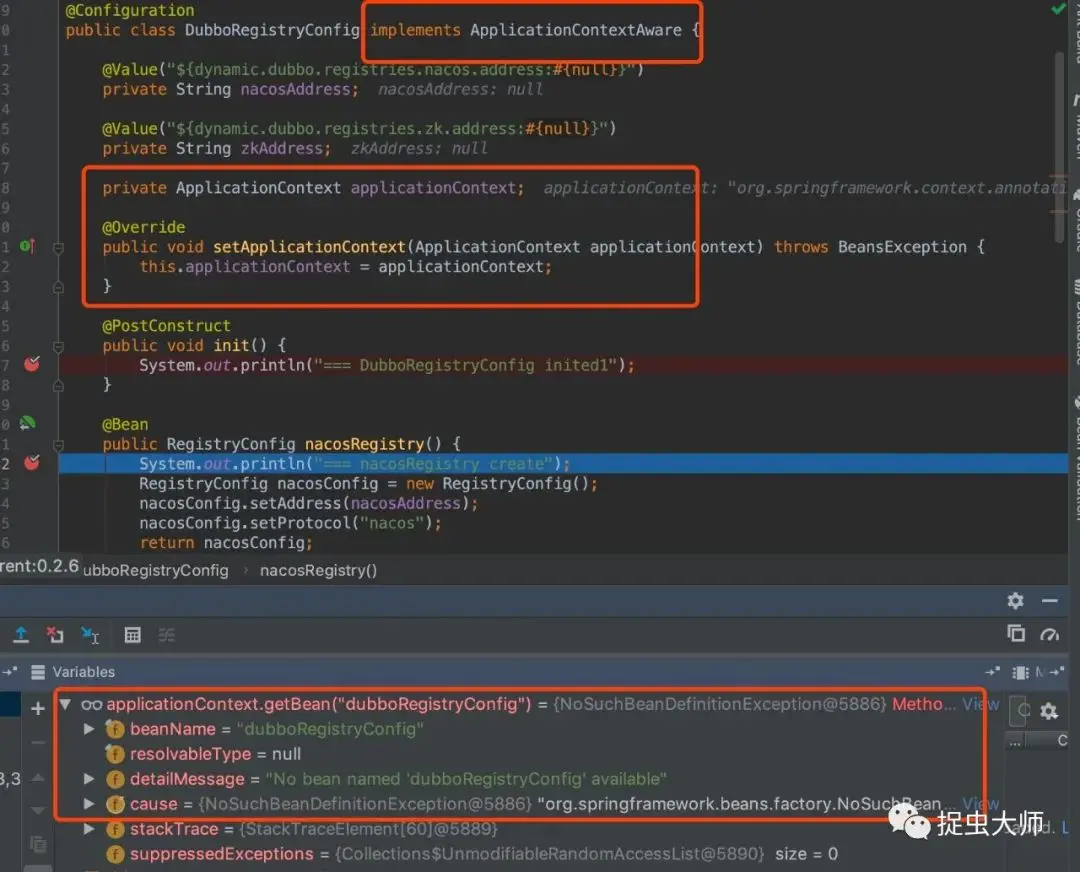
Task: Move watch up with up arrow icon
Action: [x=39, y=778]
